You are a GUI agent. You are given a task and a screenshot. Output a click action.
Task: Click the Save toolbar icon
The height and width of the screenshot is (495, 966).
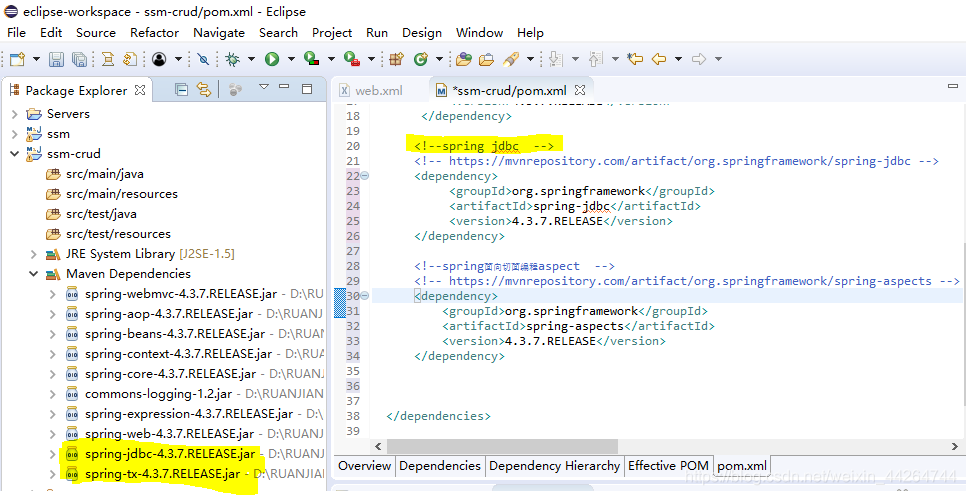coord(57,59)
